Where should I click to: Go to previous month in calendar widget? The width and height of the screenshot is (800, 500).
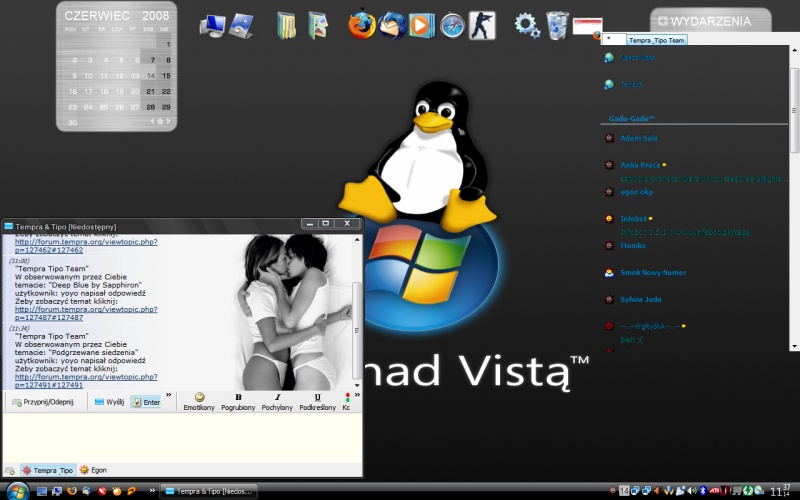coord(152,121)
